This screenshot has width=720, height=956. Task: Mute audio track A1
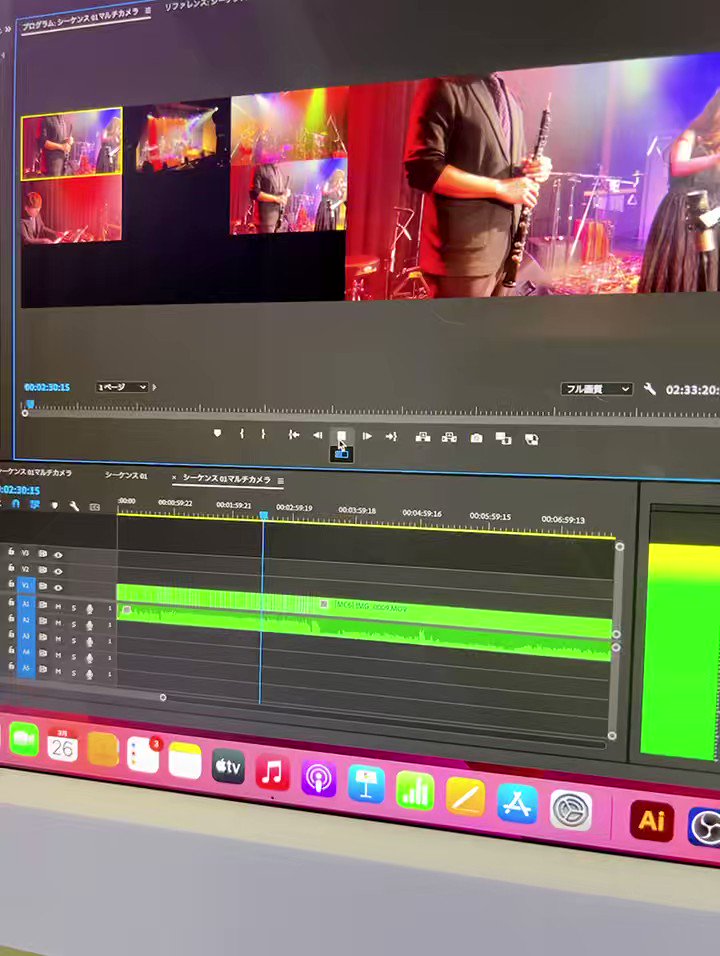(x=59, y=607)
